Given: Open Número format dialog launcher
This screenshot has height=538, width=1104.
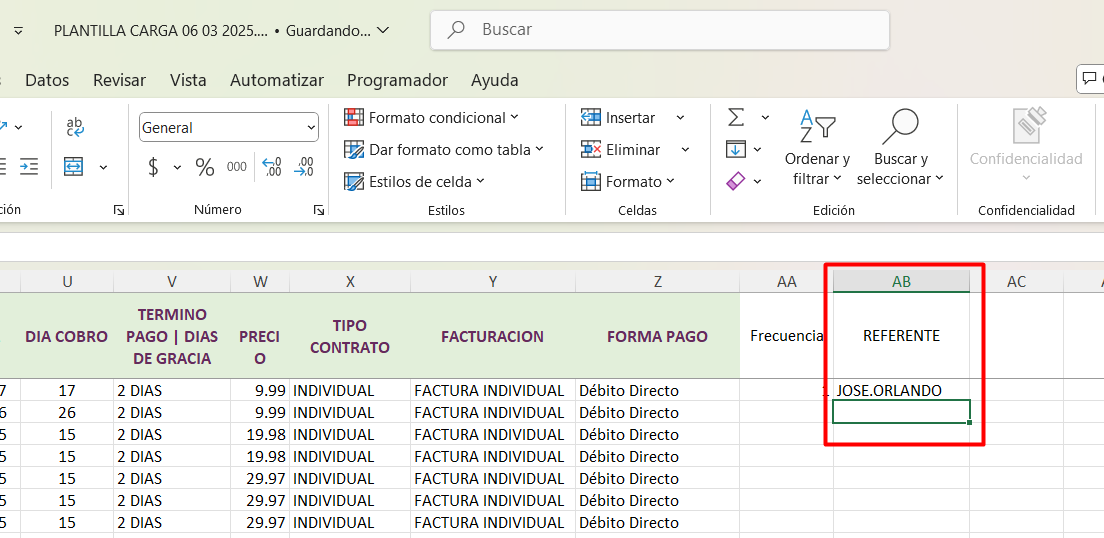Looking at the screenshot, I should click(x=318, y=210).
